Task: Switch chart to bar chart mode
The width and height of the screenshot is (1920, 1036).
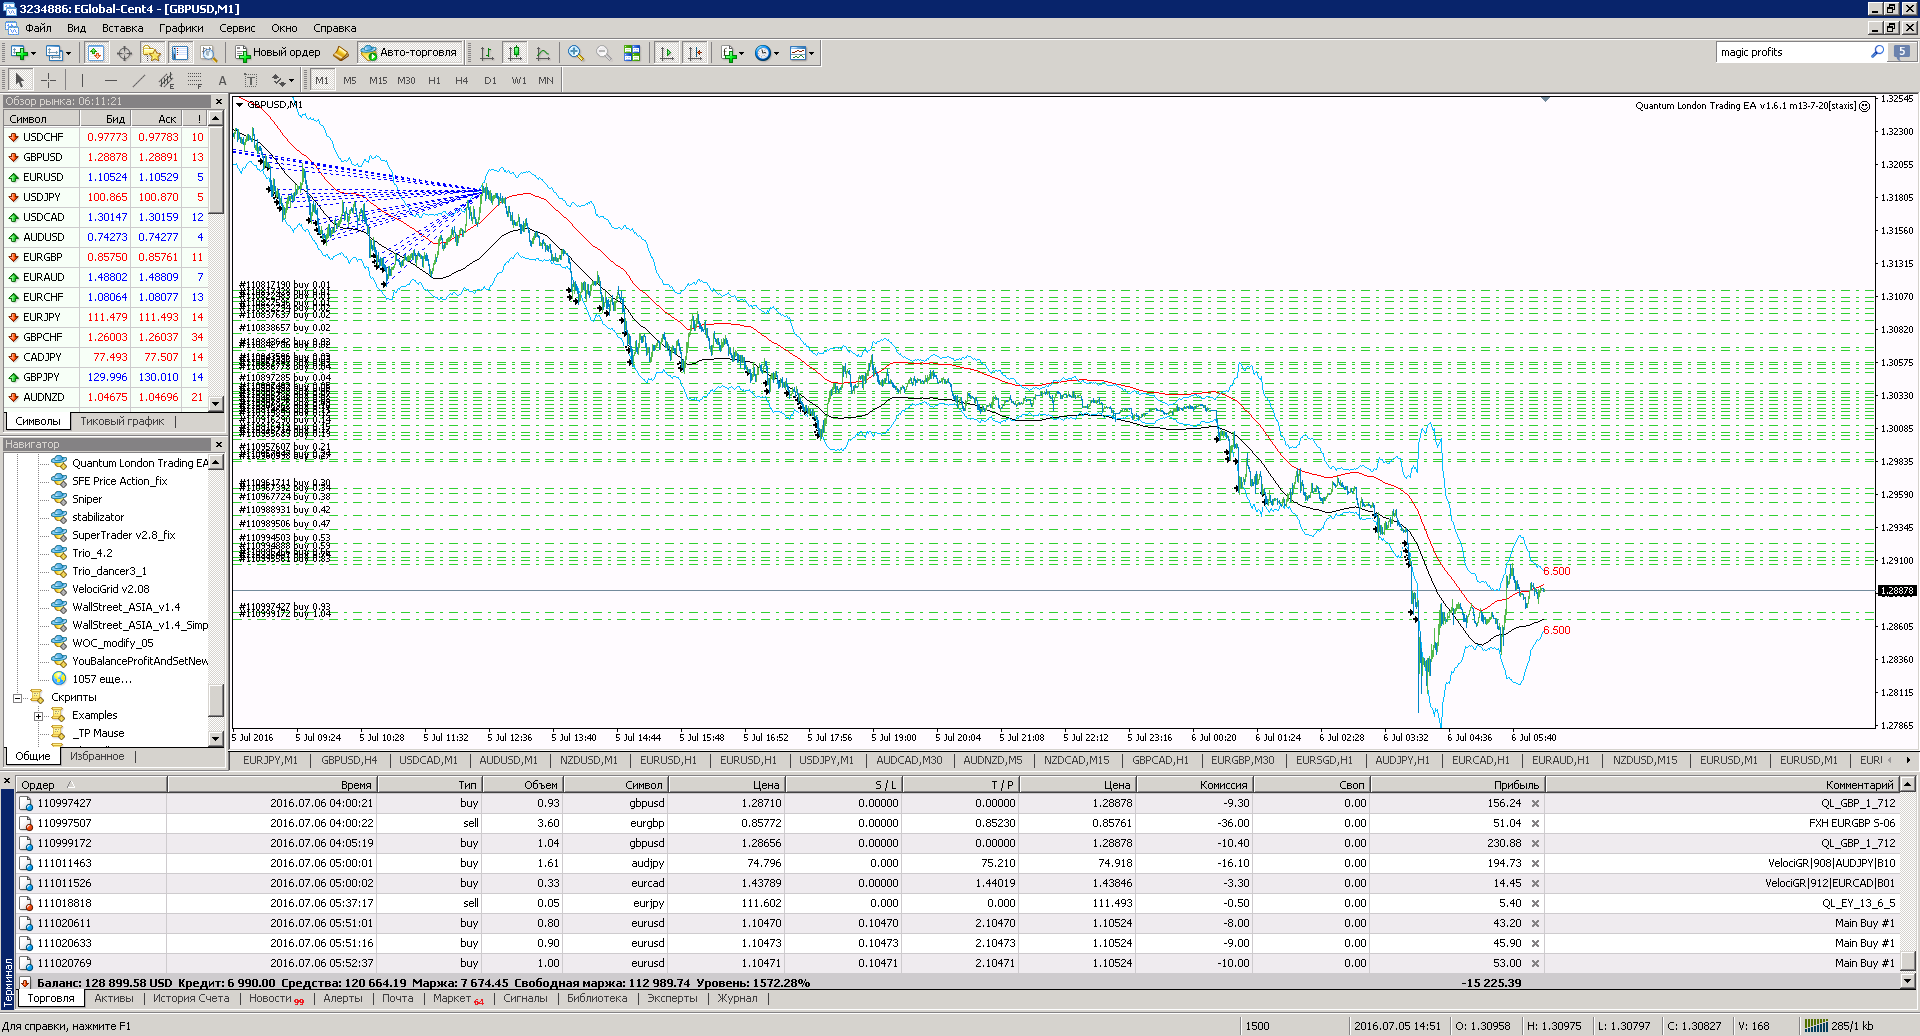Action: (x=487, y=53)
